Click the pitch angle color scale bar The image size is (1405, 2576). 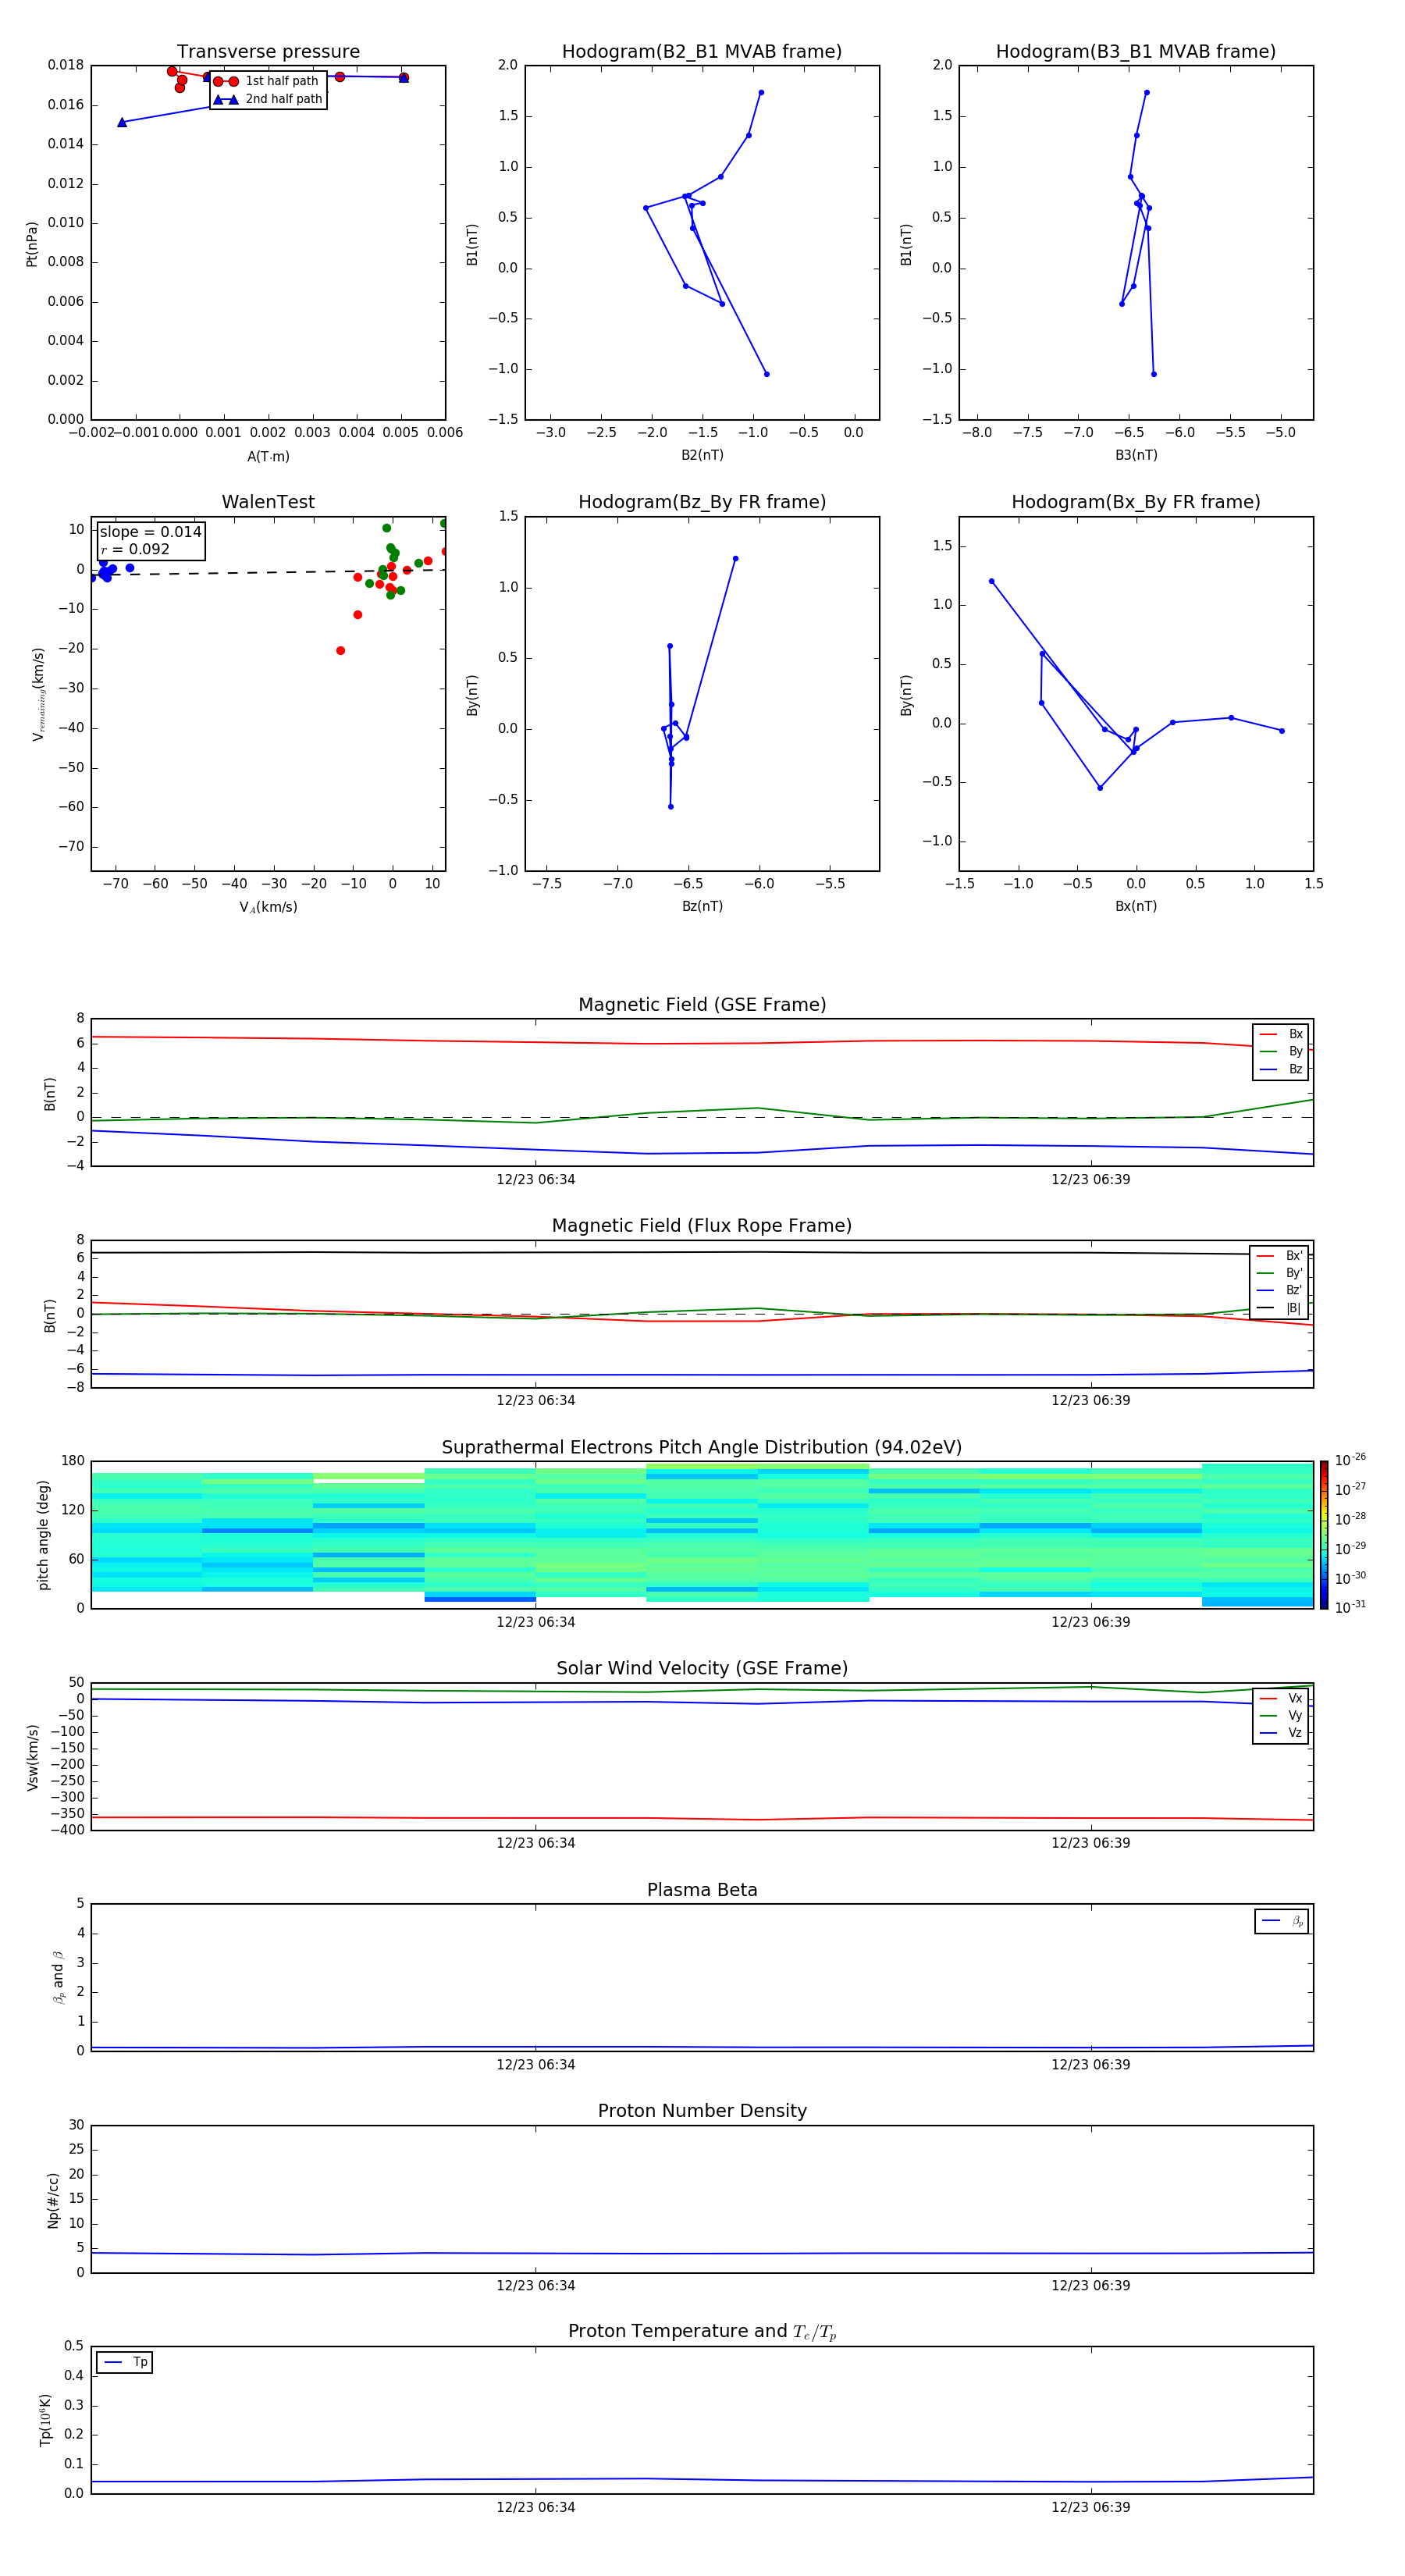(x=1324, y=1535)
